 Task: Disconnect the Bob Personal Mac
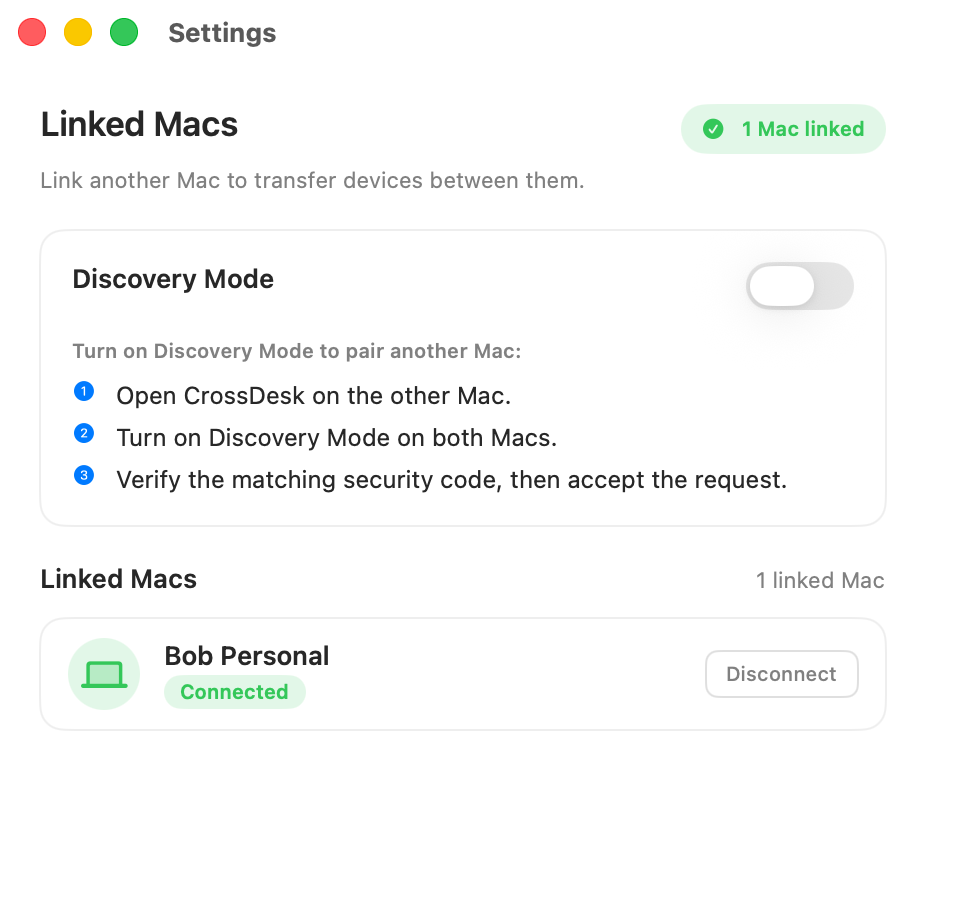pyautogui.click(x=781, y=674)
